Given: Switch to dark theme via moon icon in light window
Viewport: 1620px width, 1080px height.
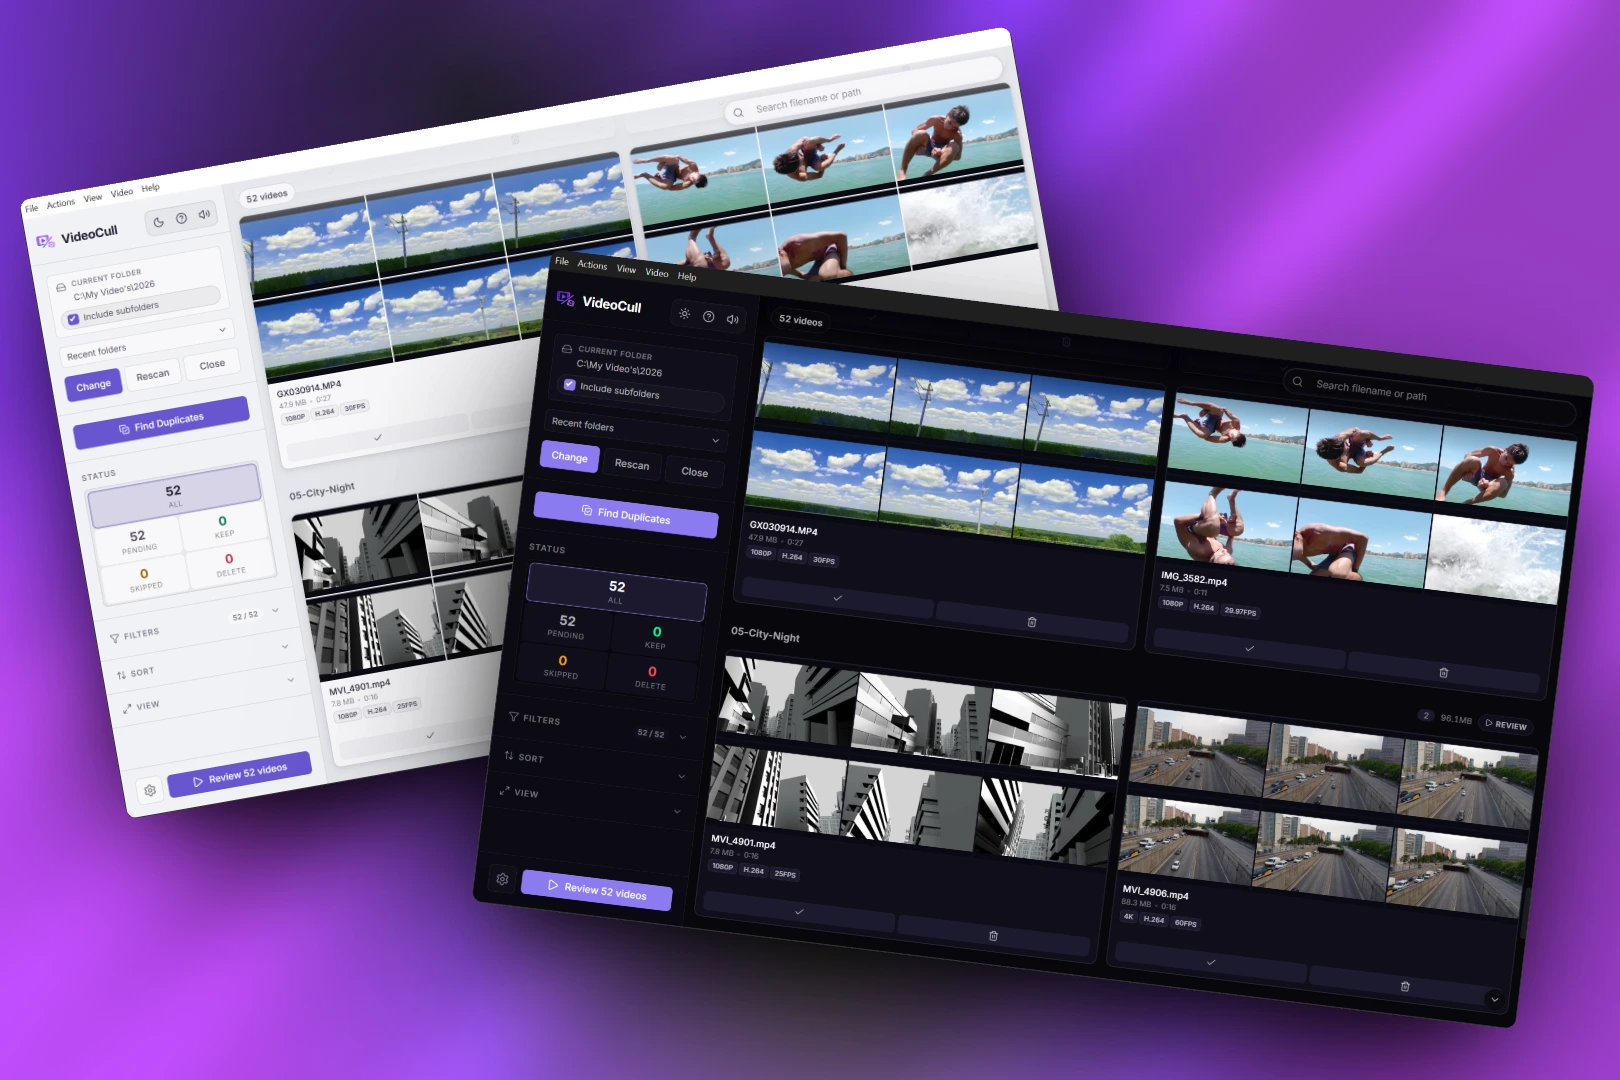Looking at the screenshot, I should click(158, 222).
